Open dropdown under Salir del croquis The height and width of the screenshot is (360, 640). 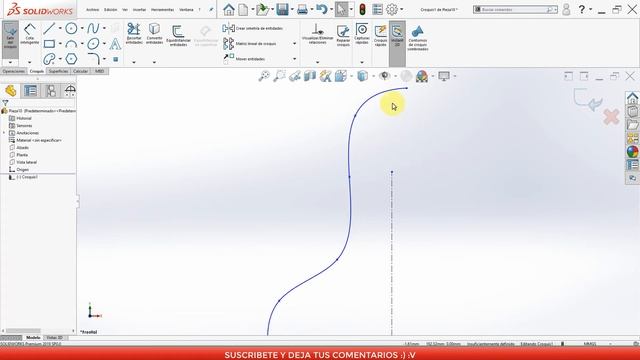point(10,62)
